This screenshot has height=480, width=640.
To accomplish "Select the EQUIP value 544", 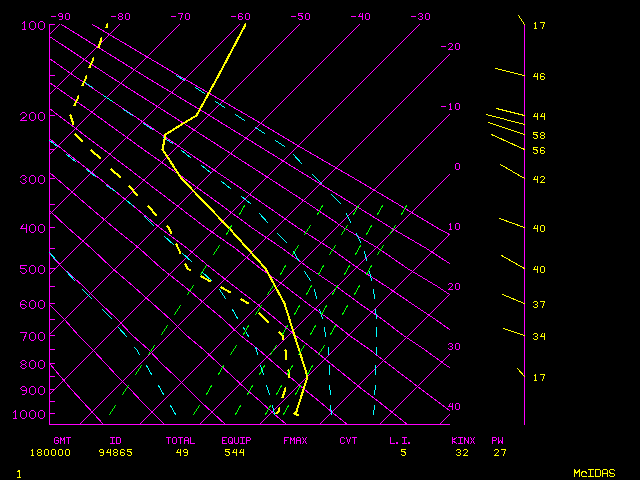I will [235, 452].
